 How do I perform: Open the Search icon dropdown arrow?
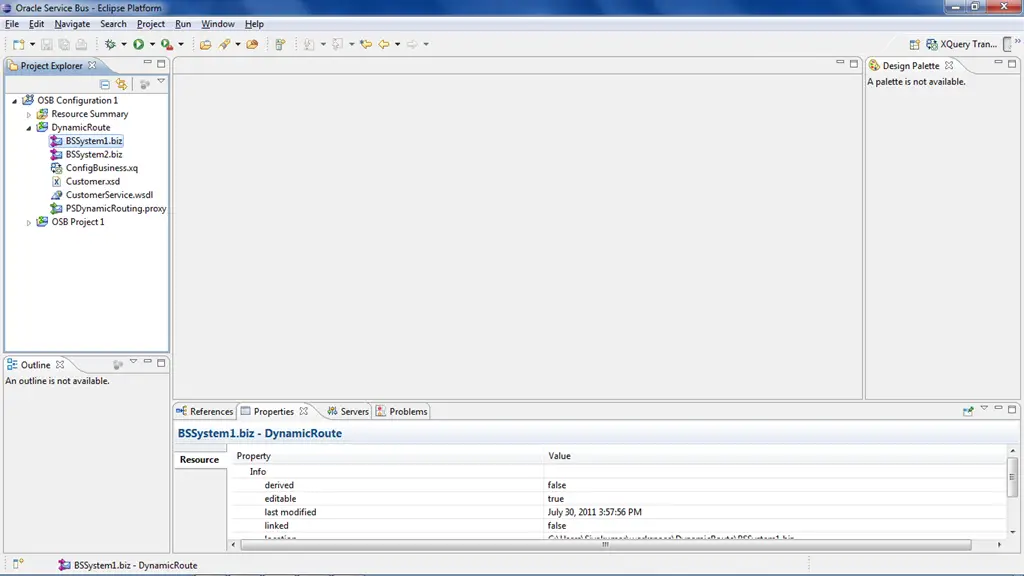click(238, 44)
